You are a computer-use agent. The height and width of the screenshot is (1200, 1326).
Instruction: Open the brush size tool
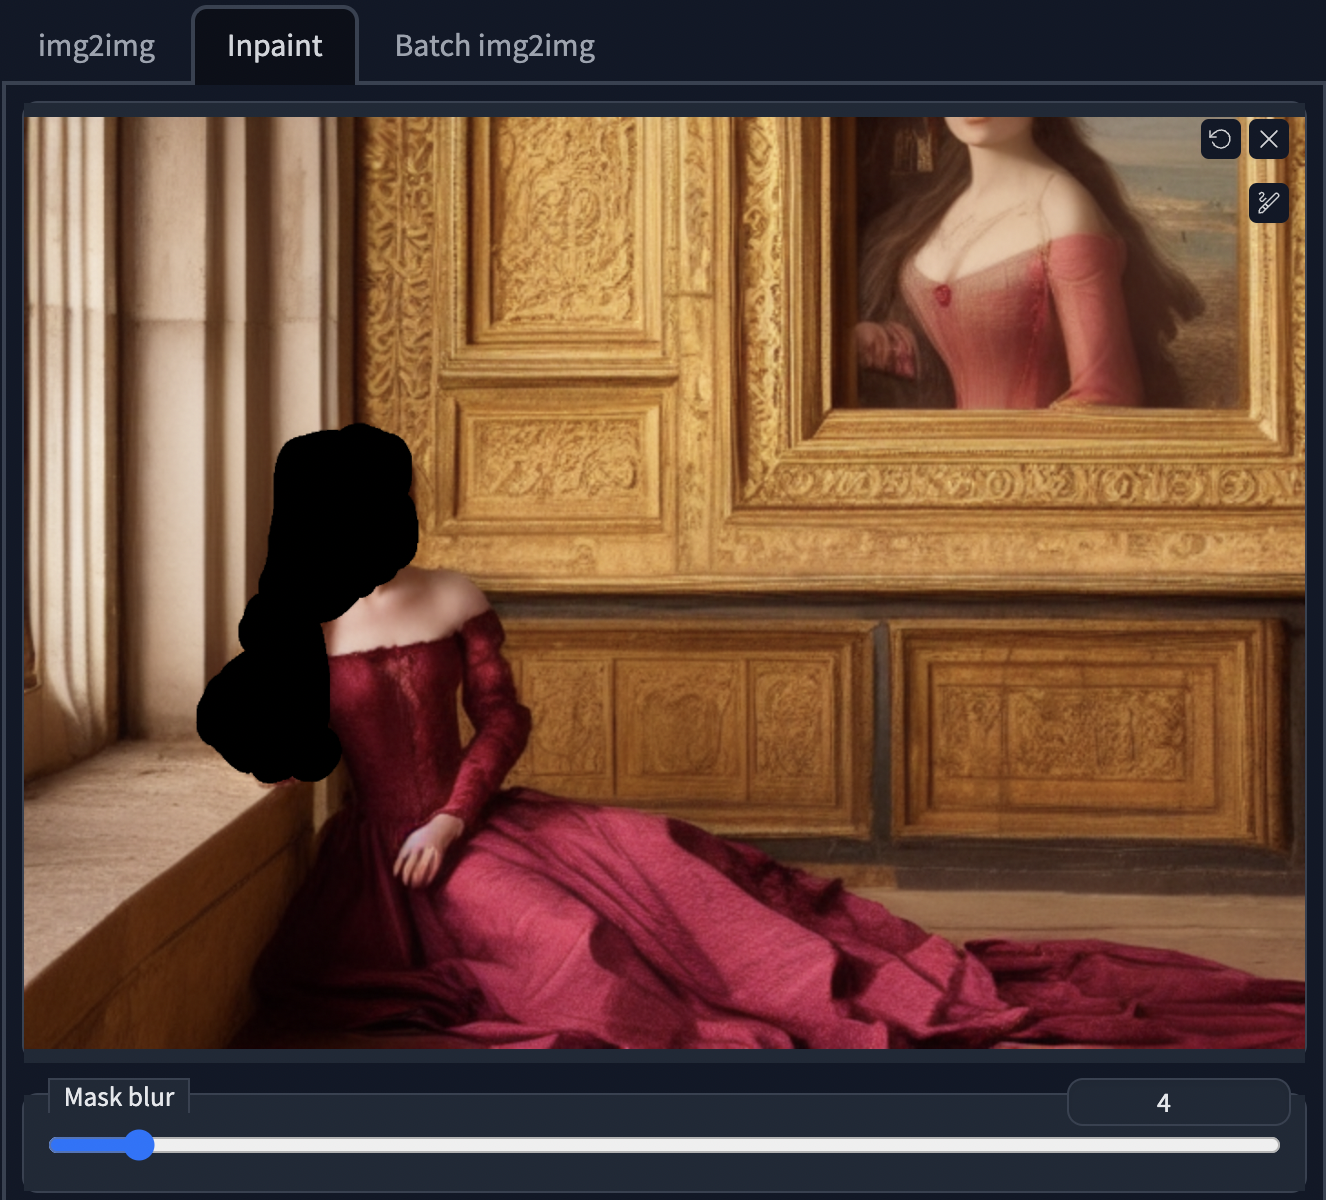(1269, 203)
